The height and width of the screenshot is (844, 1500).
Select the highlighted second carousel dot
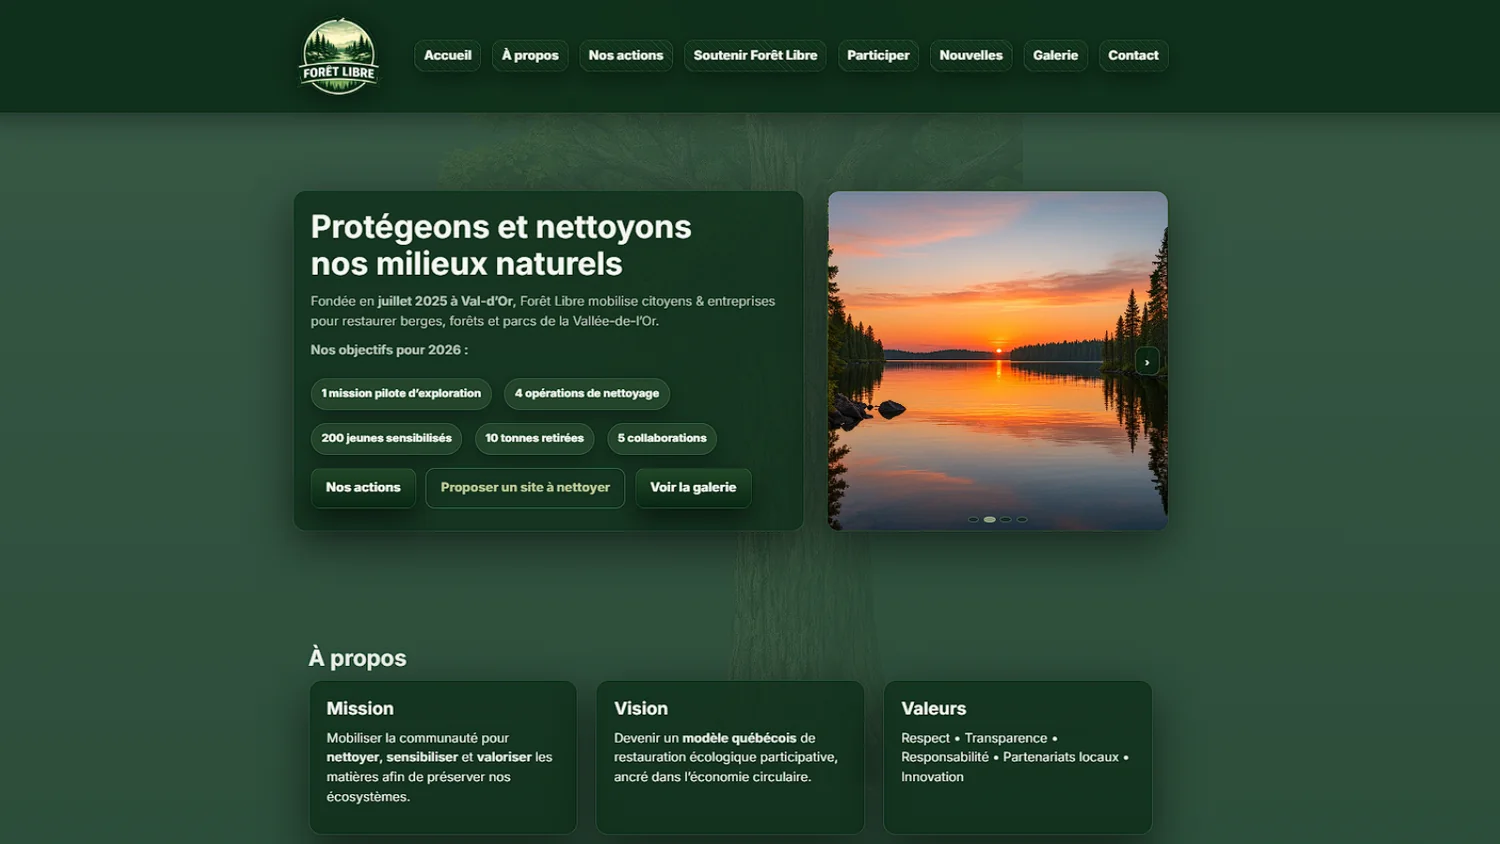[x=990, y=520]
